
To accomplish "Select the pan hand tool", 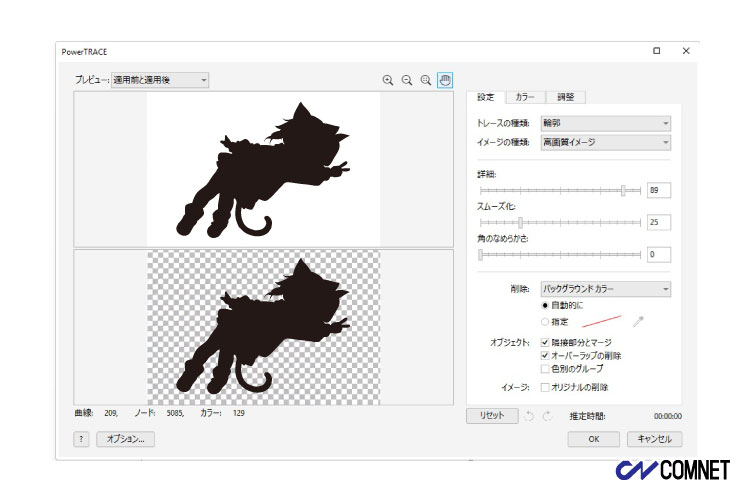I will click(x=445, y=80).
